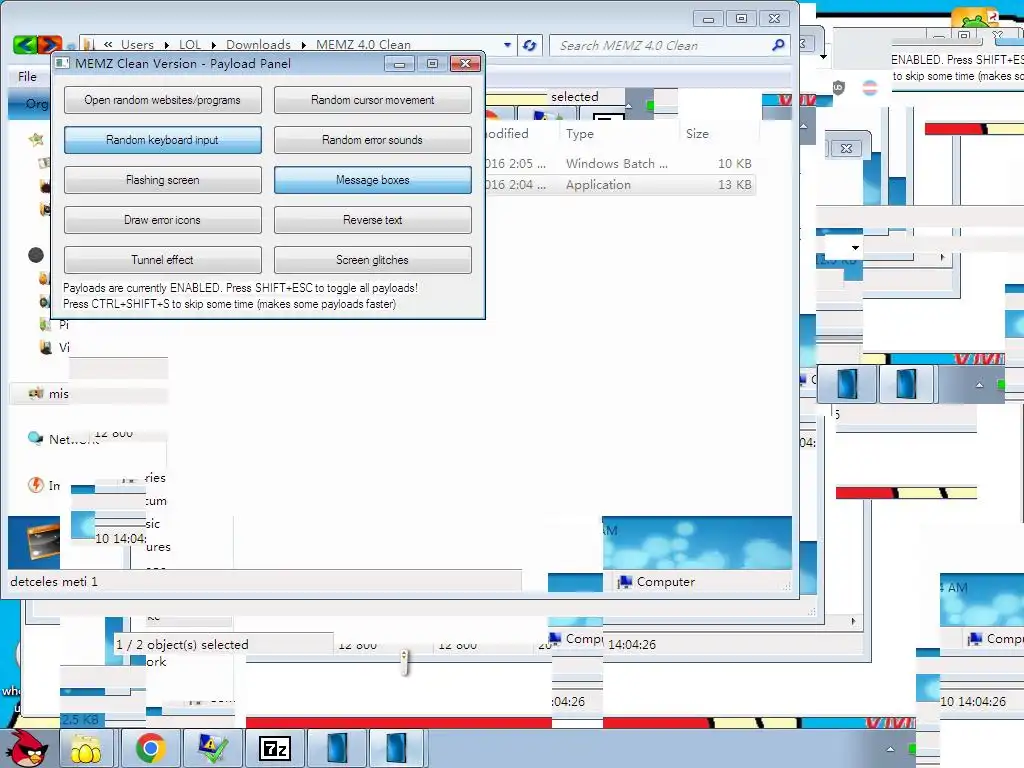This screenshot has height=768, width=1024.
Task: Click the 'detceles meti 1' status text
Action: [x=54, y=581]
